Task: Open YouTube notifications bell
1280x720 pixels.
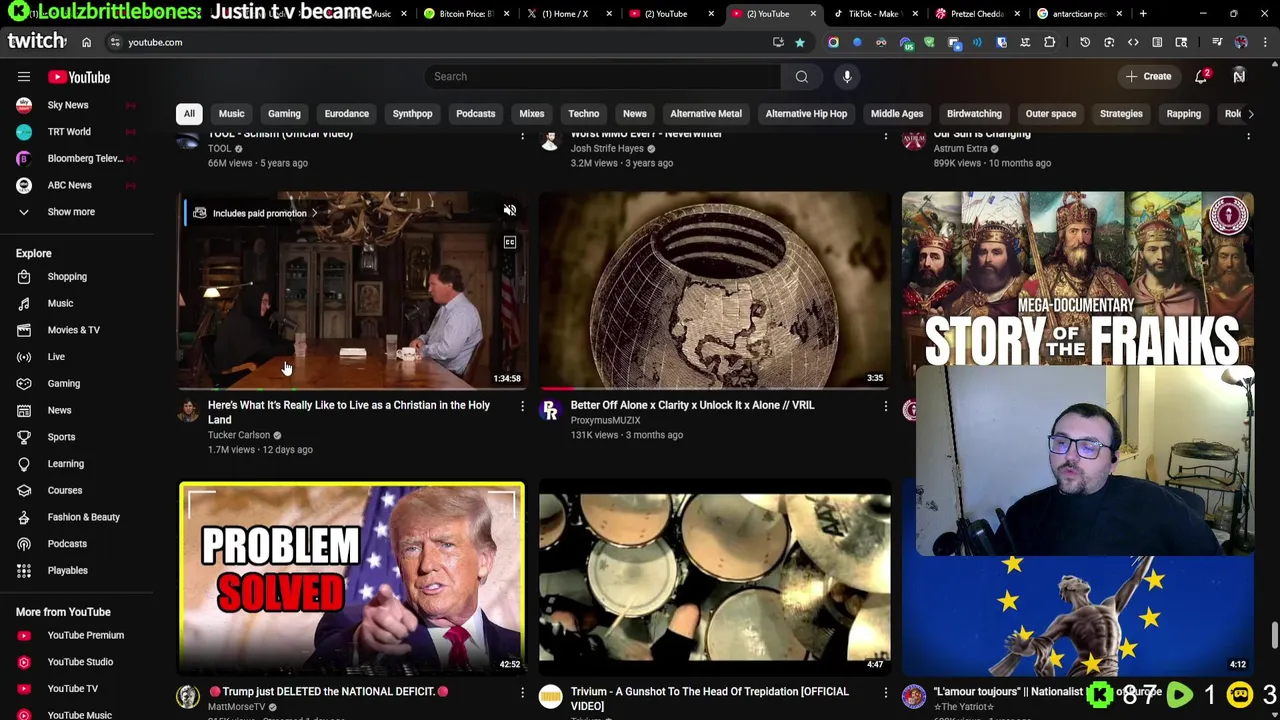Action: pos(1201,76)
